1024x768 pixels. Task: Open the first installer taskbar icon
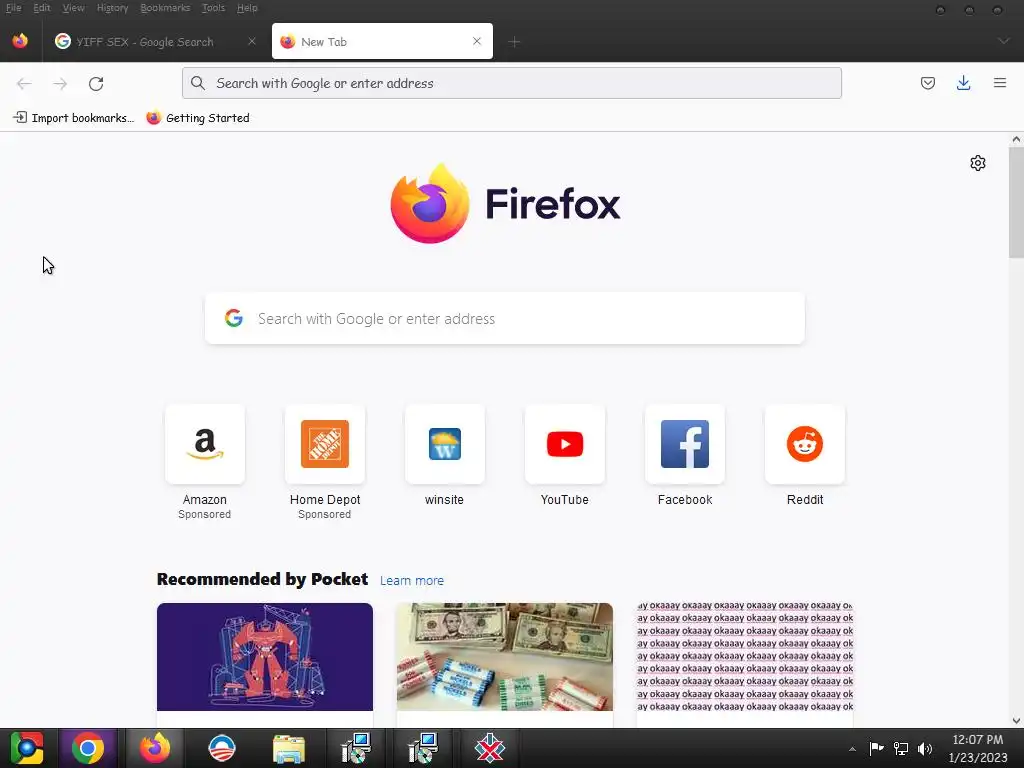(356, 748)
